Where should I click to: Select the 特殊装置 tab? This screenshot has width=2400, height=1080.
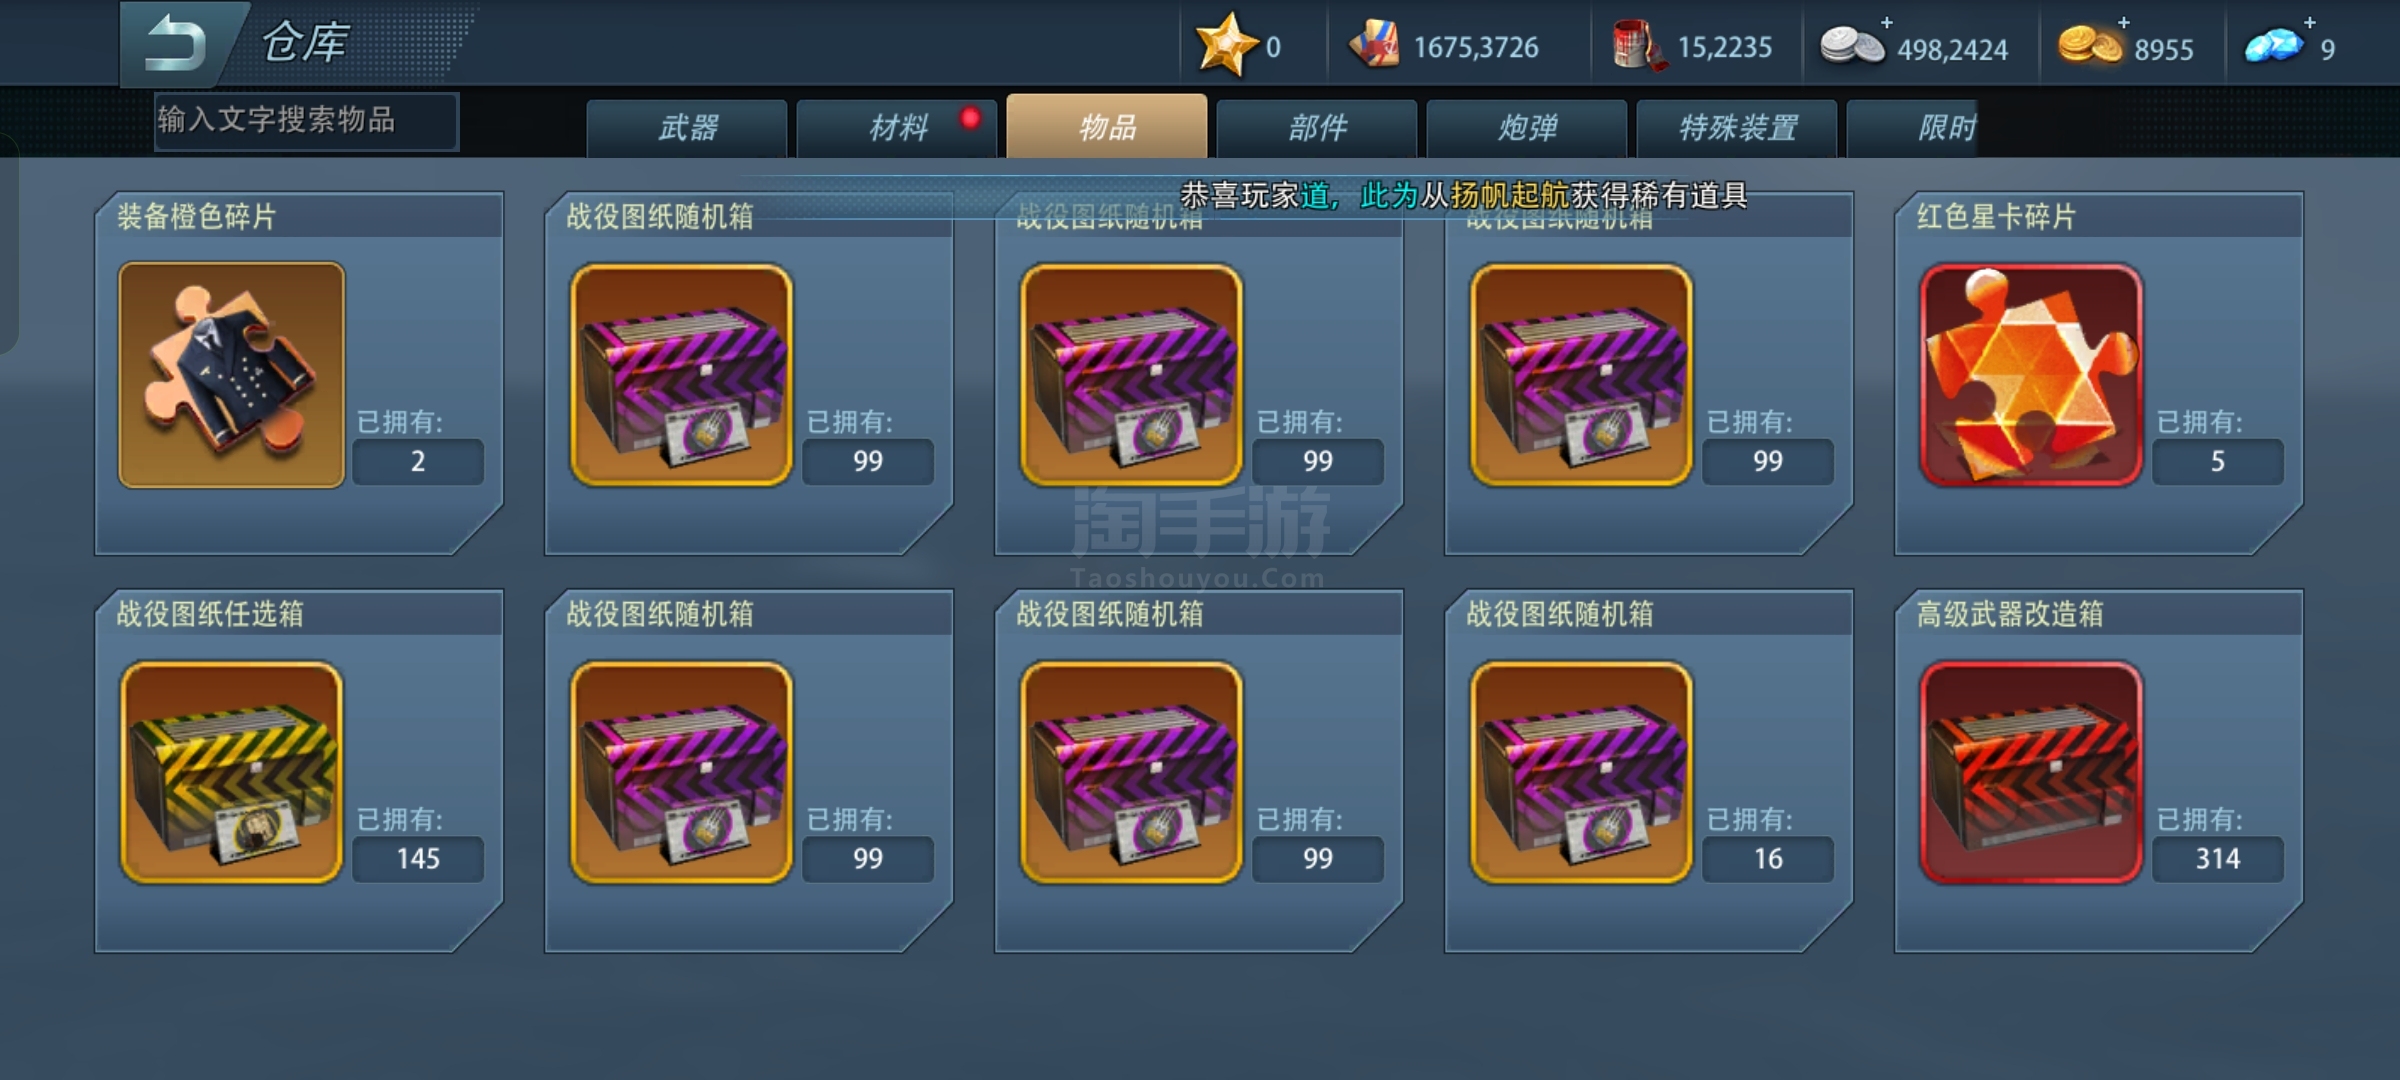[1737, 127]
